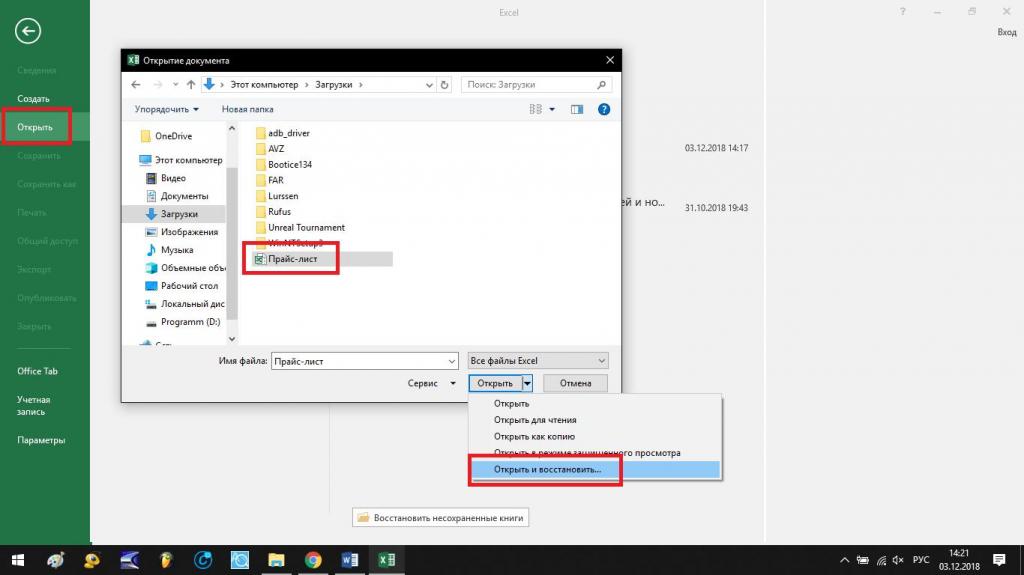Expand the view options dropdown arrow

[552, 109]
